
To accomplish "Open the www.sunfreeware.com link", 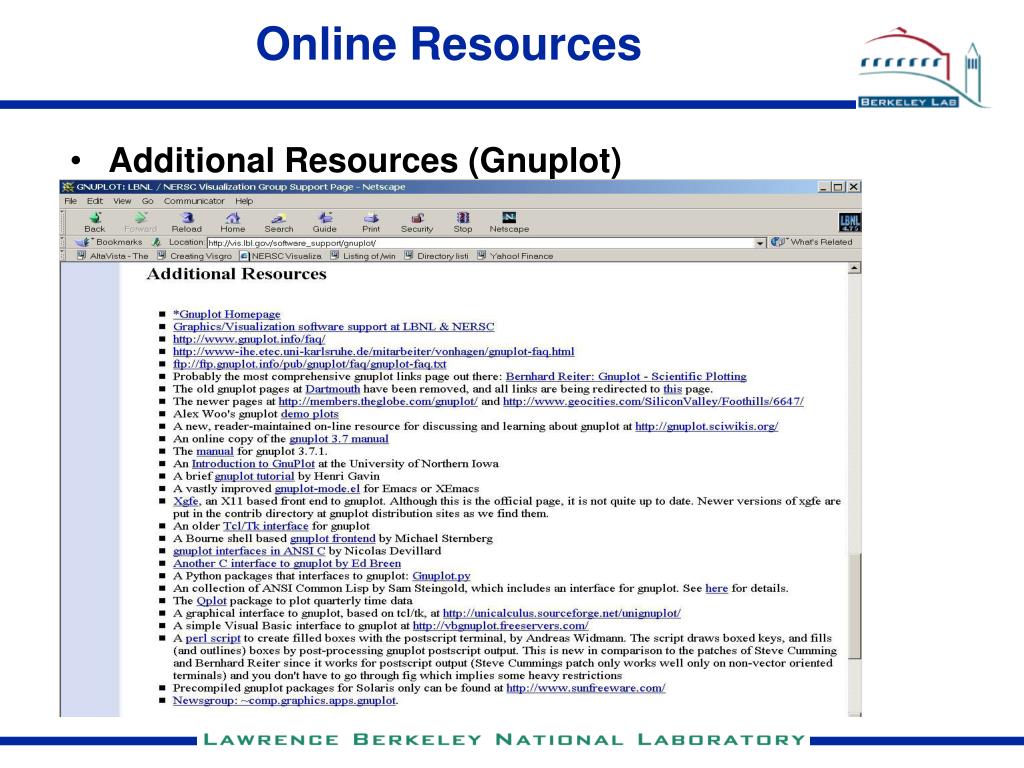I will coord(586,688).
